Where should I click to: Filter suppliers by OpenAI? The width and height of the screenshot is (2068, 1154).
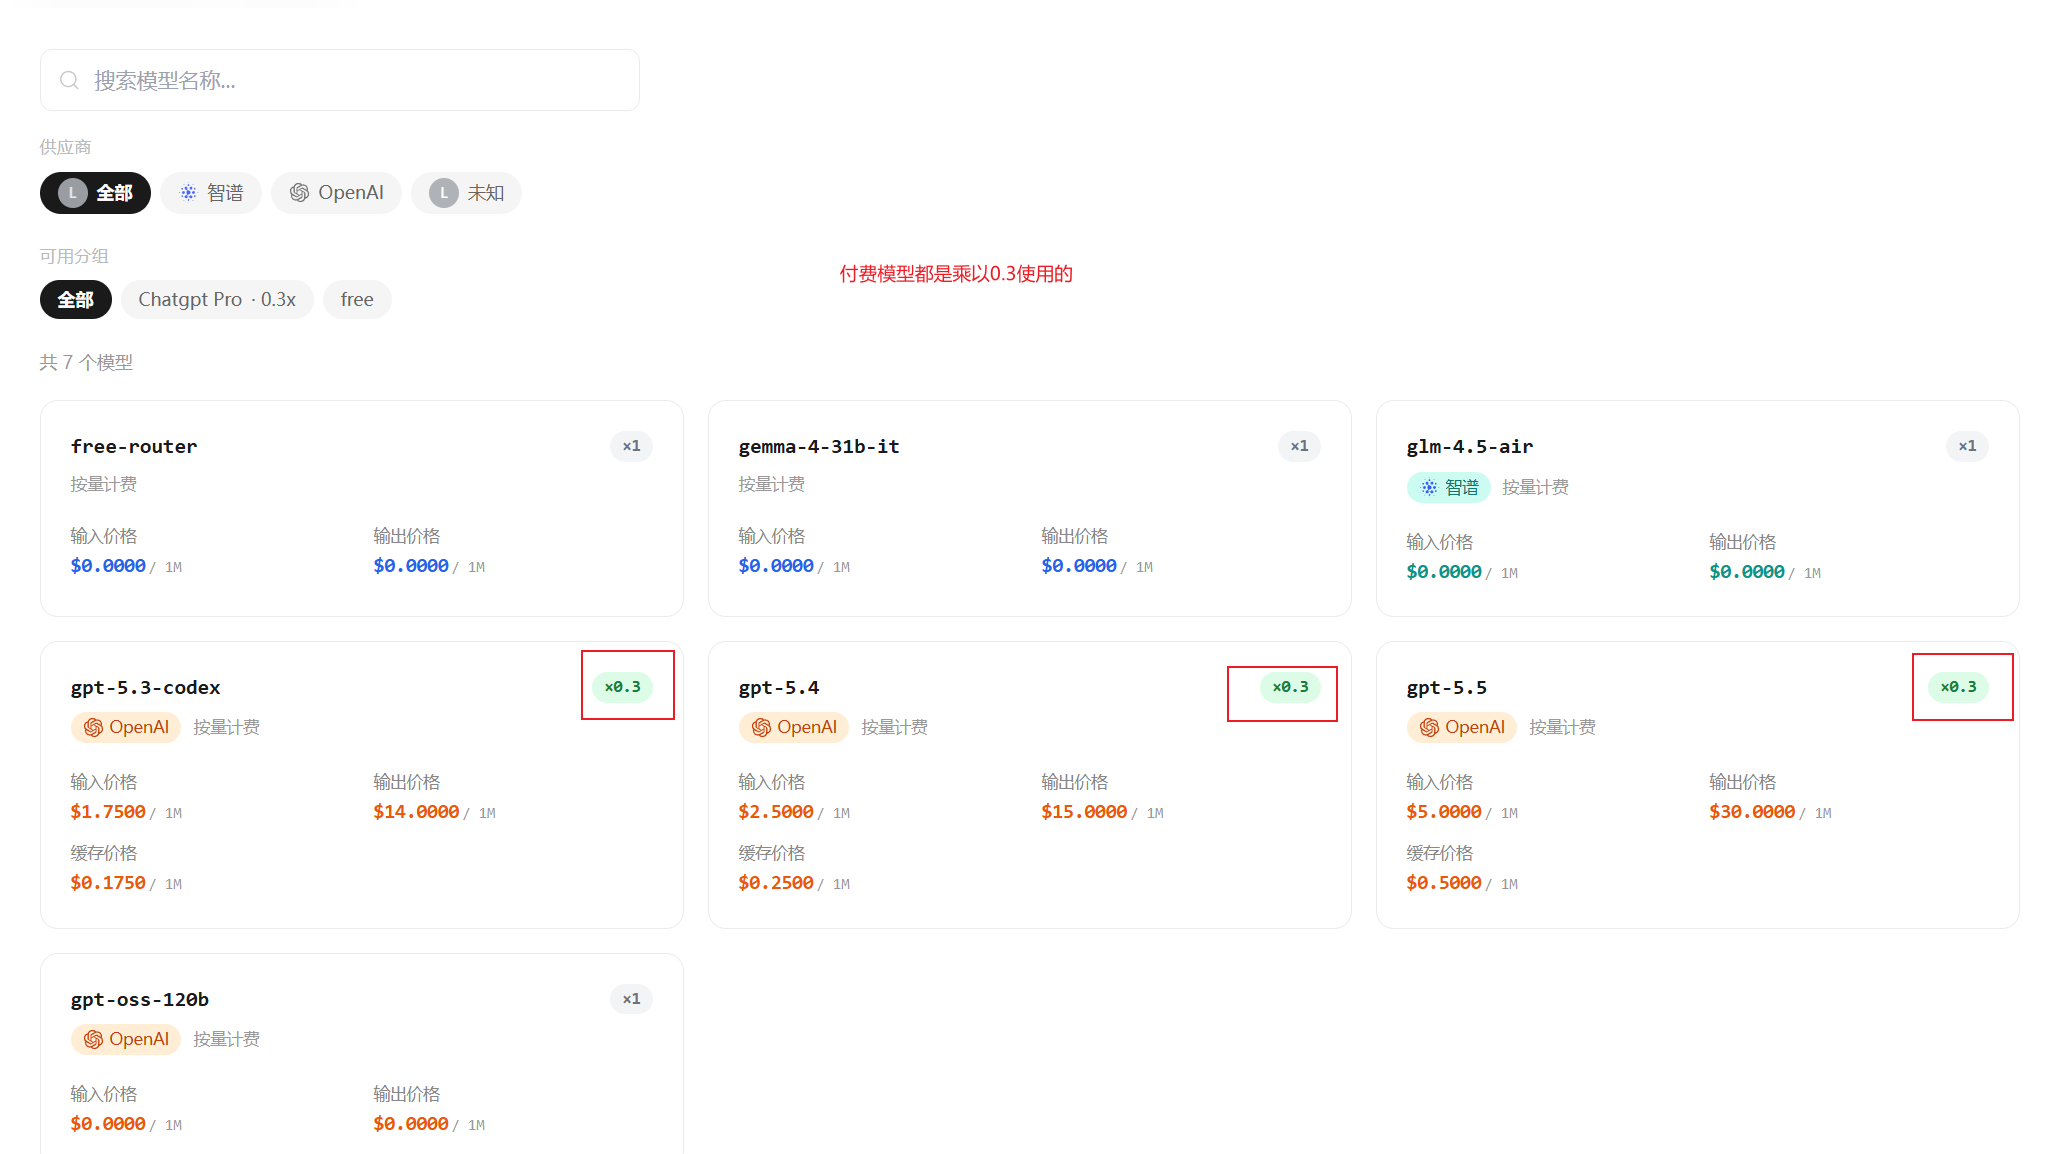pyautogui.click(x=336, y=193)
